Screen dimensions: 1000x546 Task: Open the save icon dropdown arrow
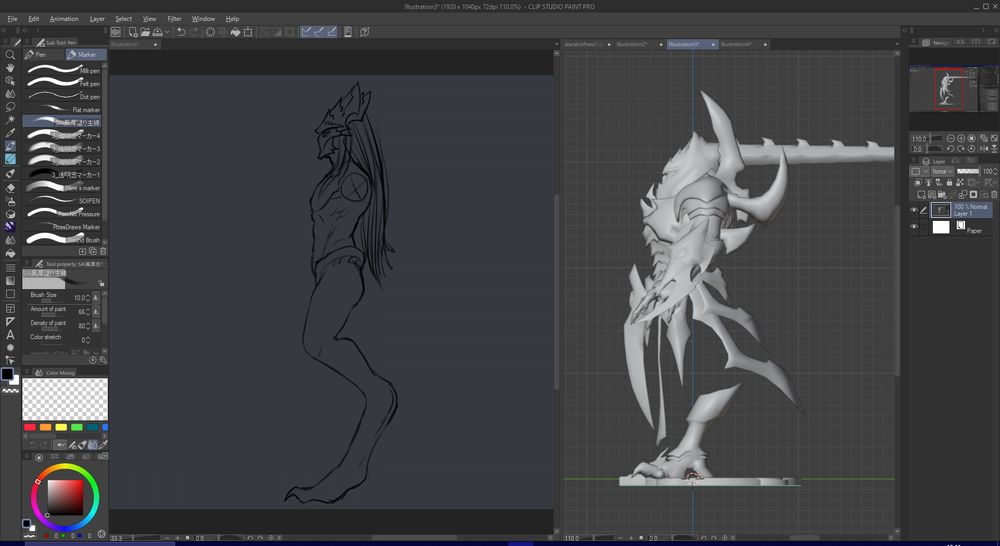coord(167,32)
